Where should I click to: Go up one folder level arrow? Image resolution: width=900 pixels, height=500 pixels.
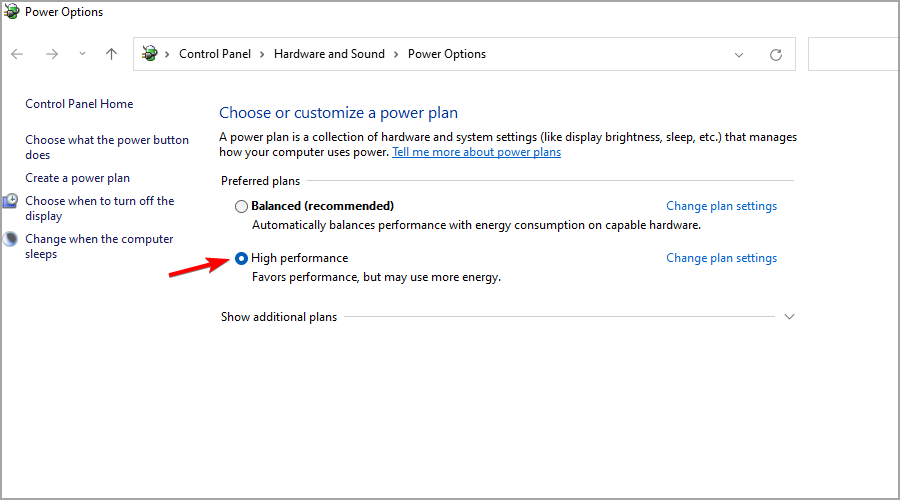[x=111, y=54]
